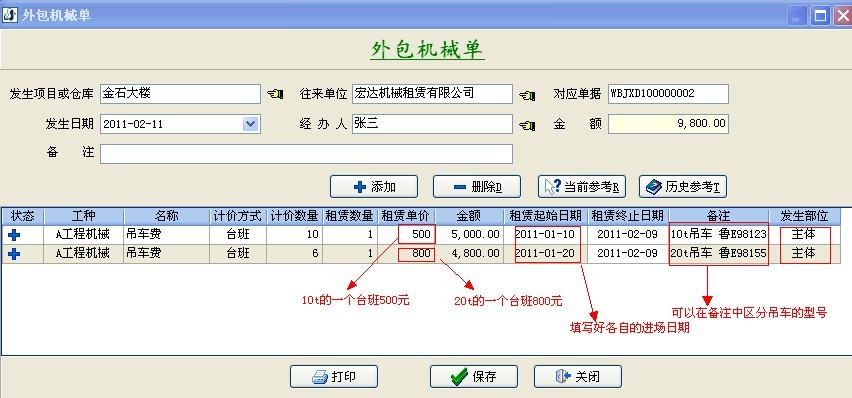Select A工程机械 cell in the 800 row
Screen dimensions: 852x398
[x=84, y=253]
